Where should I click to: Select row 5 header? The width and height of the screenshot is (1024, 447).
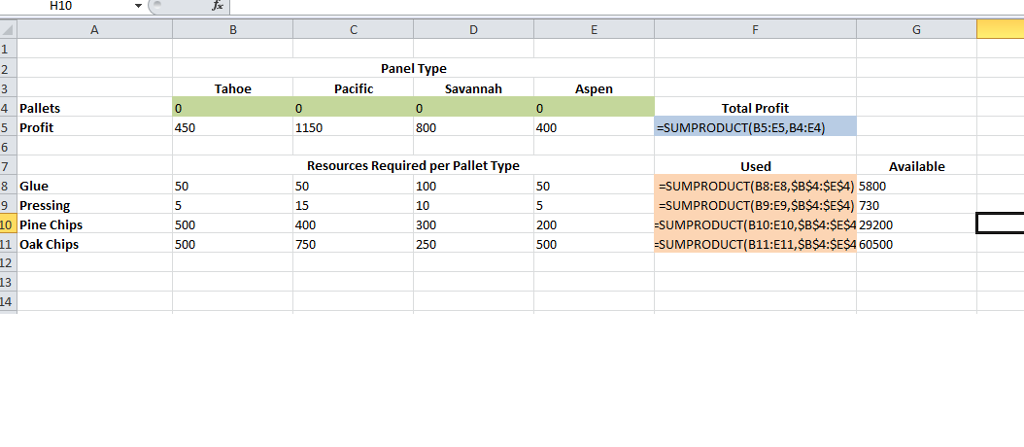click(x=8, y=127)
